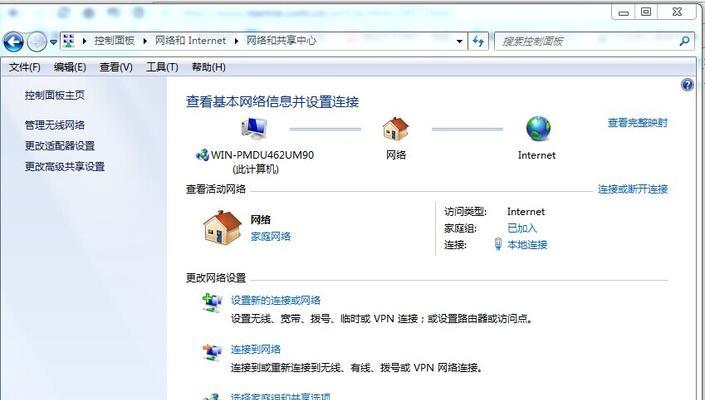Click the Internet globe icon
Image resolution: width=705 pixels, height=400 pixels.
click(x=538, y=129)
